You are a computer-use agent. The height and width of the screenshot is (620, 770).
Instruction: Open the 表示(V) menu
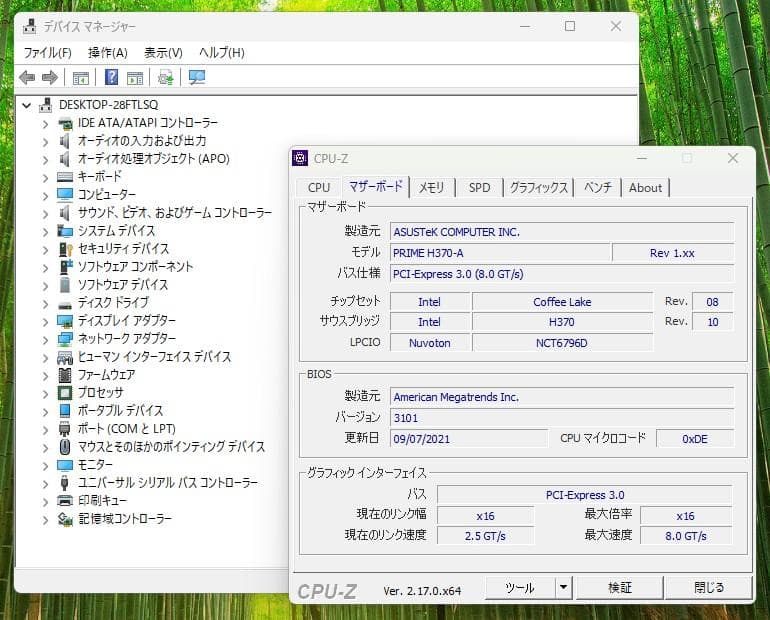164,53
